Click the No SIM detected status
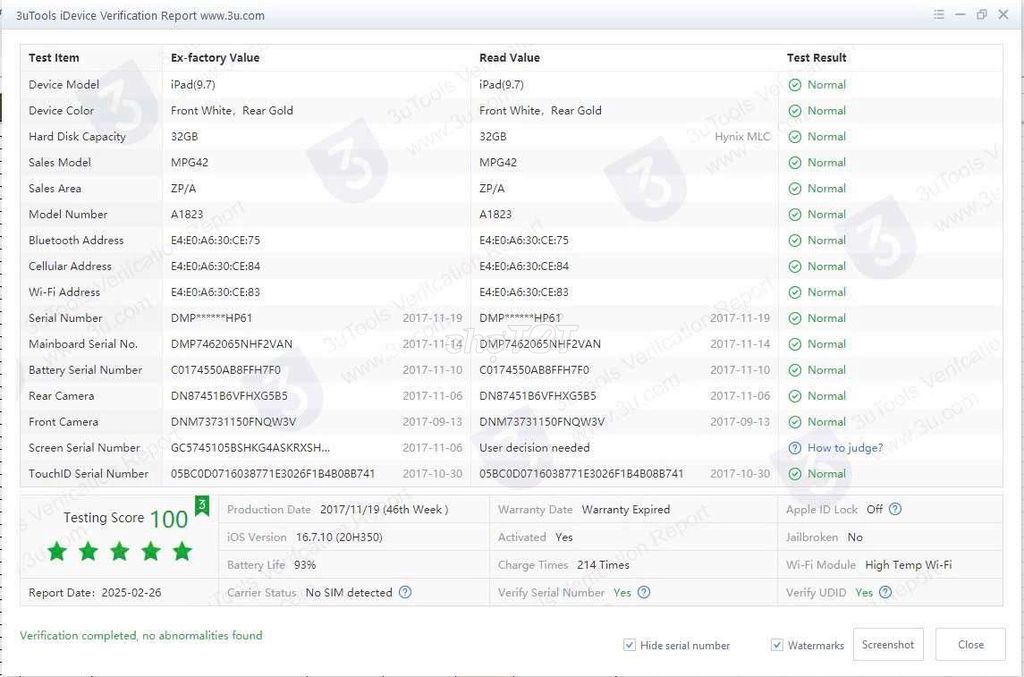Image resolution: width=1024 pixels, height=677 pixels. click(x=349, y=592)
